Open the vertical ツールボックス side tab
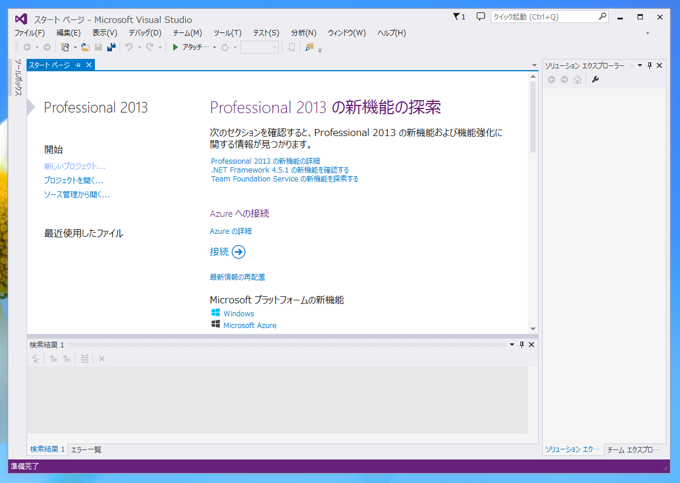The height and width of the screenshot is (483, 680). tap(18, 77)
